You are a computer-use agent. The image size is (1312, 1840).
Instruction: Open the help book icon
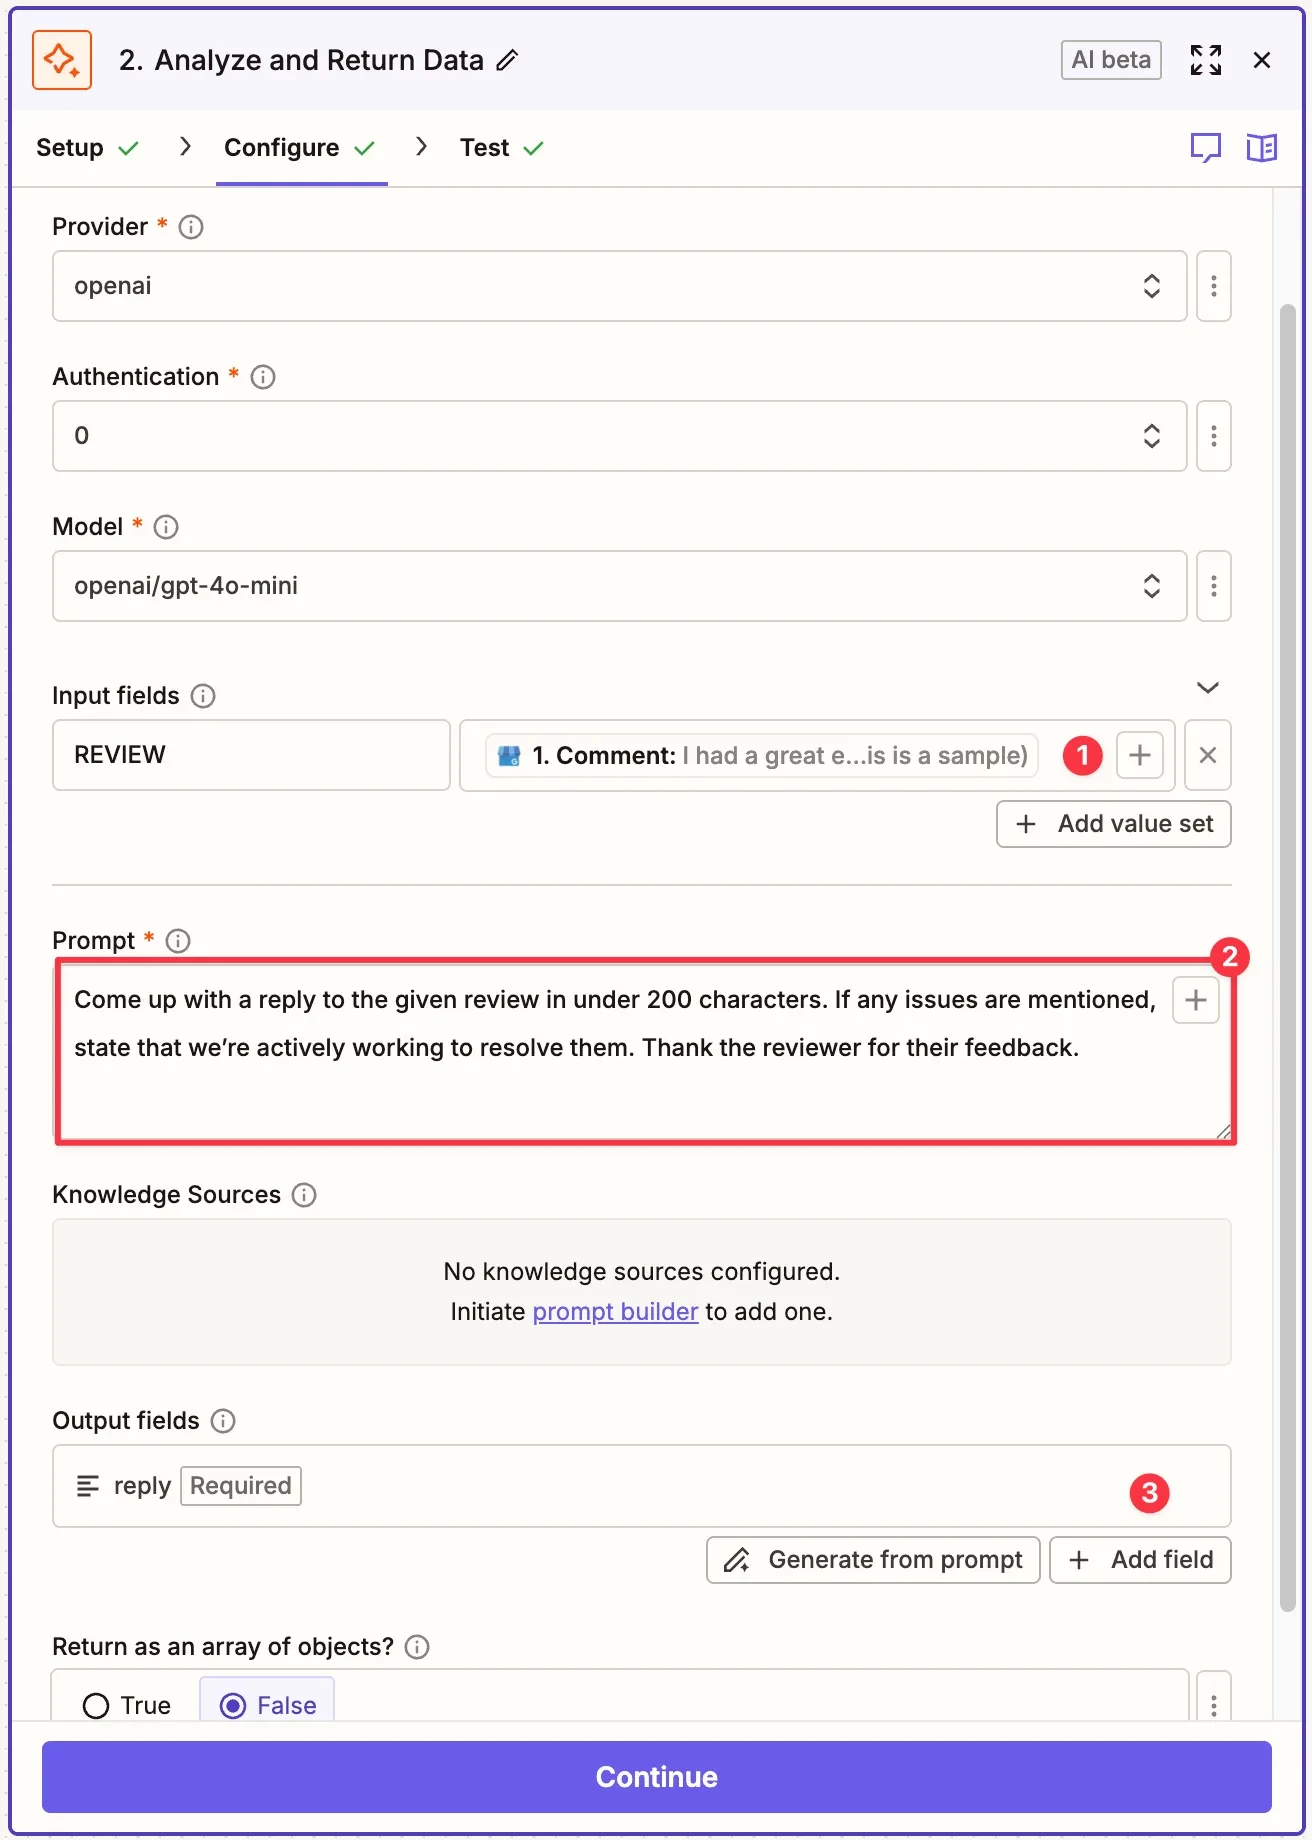point(1262,148)
